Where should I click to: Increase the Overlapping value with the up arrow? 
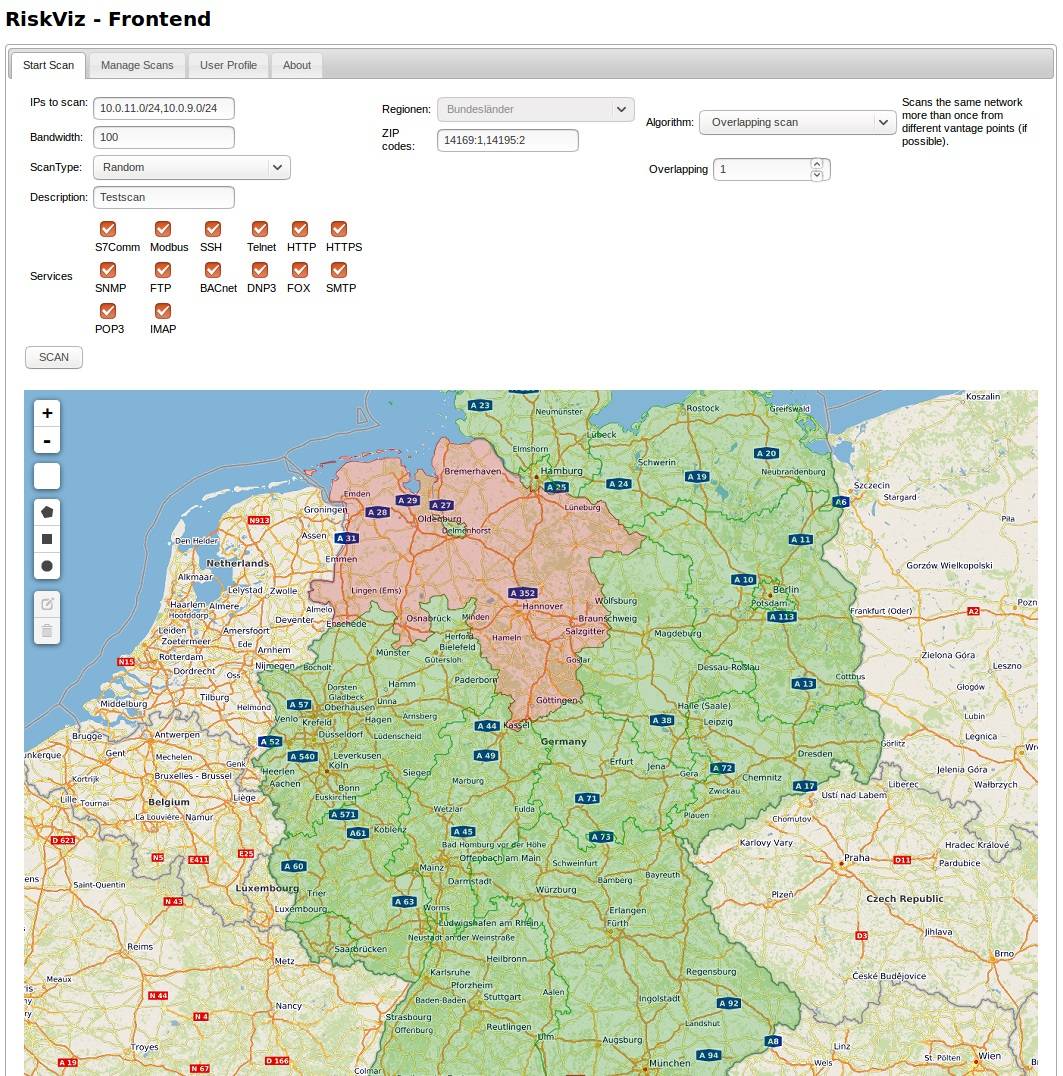[819, 164]
